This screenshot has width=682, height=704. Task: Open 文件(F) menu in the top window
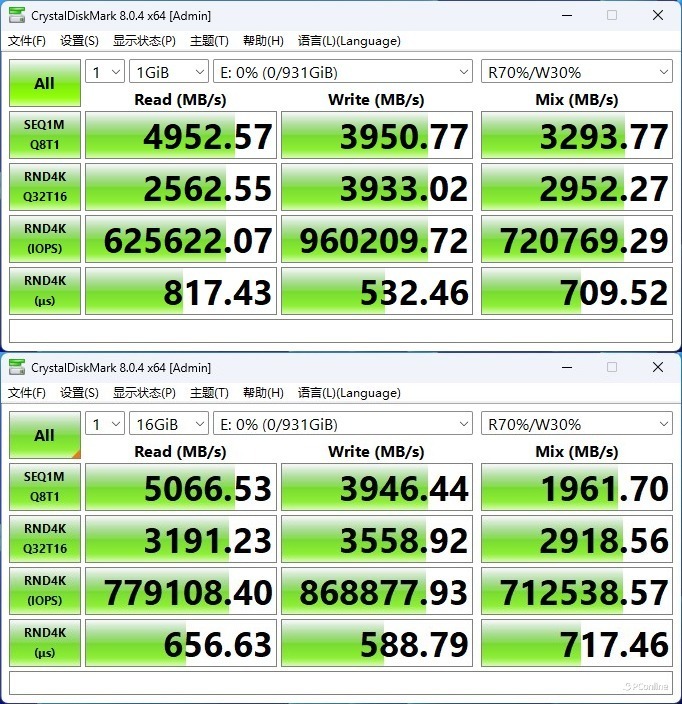pos(27,41)
